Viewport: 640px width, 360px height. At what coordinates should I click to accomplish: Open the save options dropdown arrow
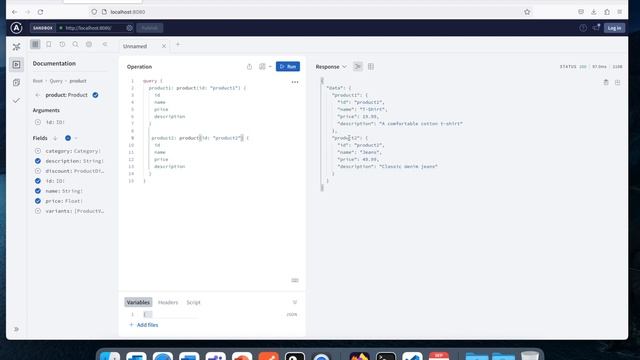tap(270, 67)
